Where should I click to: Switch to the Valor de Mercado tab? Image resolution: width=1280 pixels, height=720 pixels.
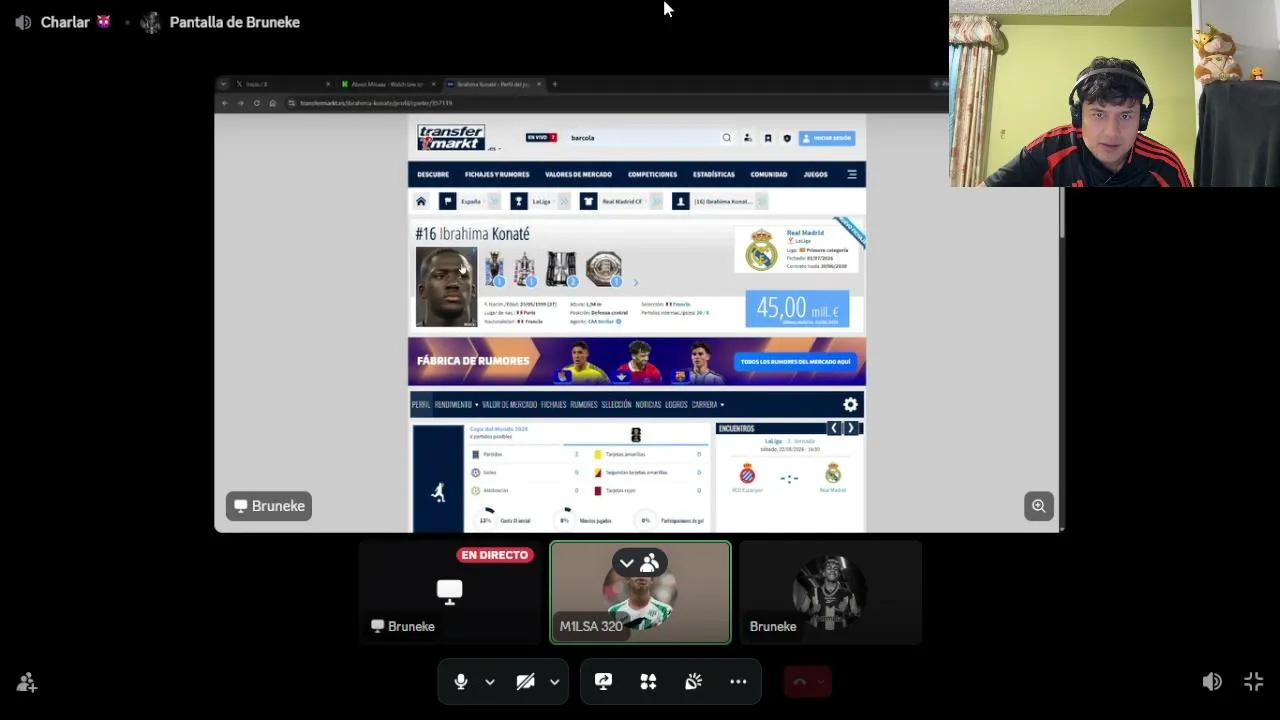tap(510, 405)
